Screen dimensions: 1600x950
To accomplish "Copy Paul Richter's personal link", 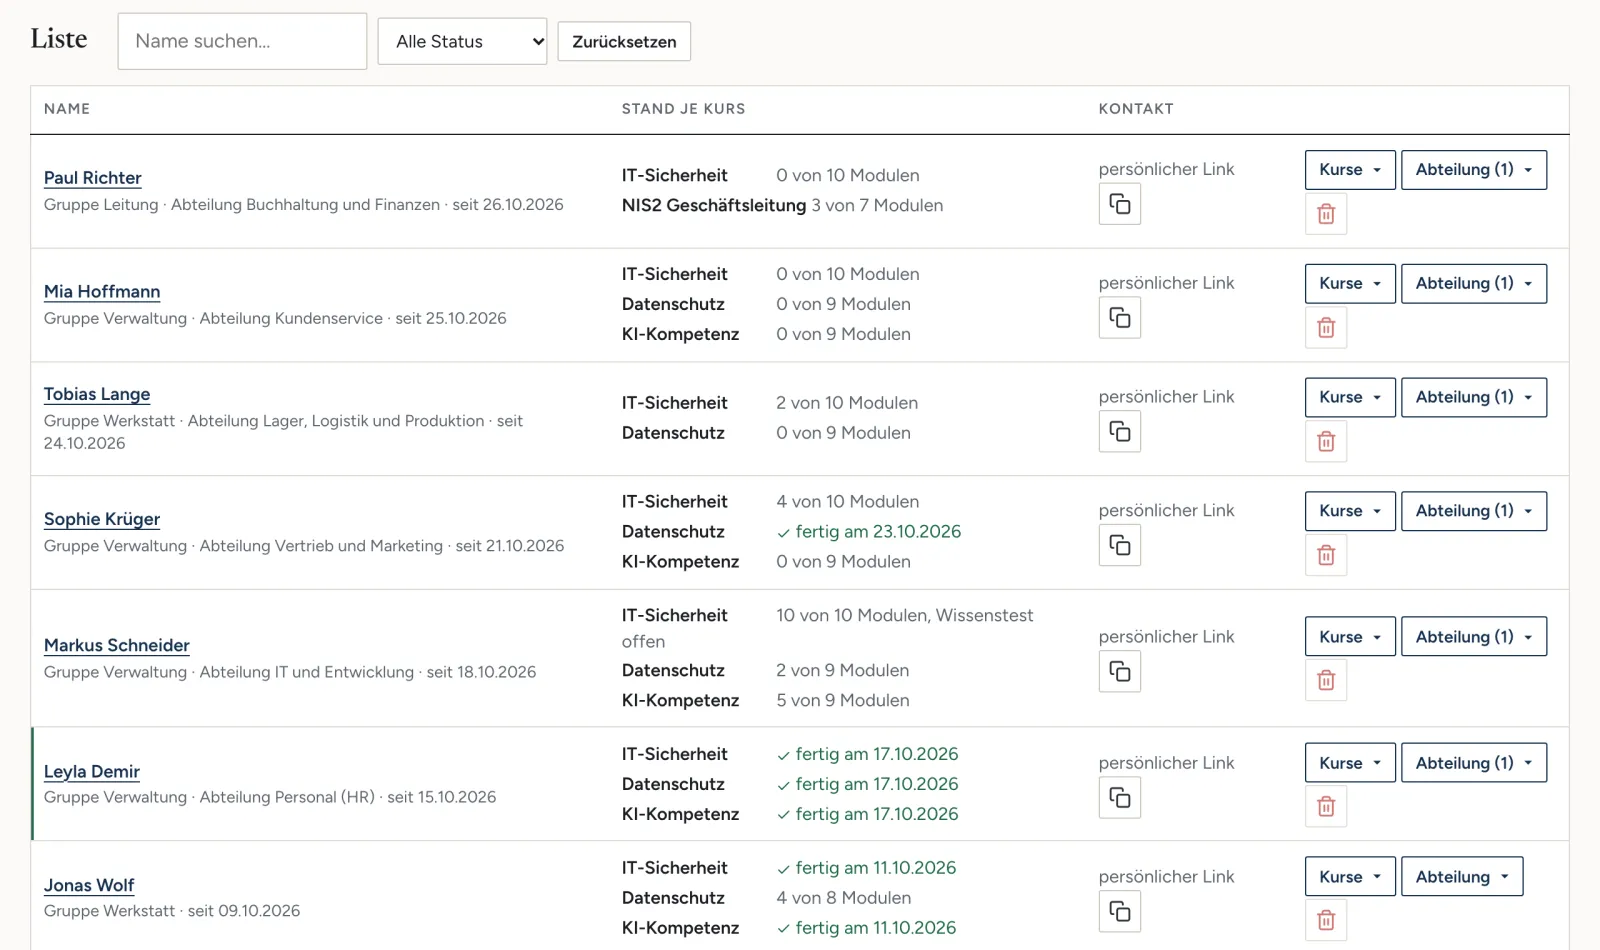I will (1120, 204).
